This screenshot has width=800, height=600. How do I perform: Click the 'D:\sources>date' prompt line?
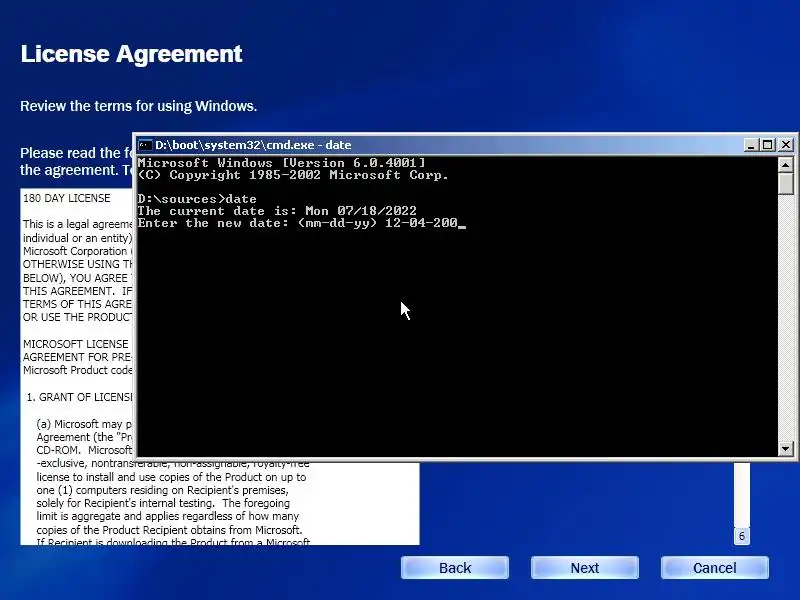pos(197,198)
